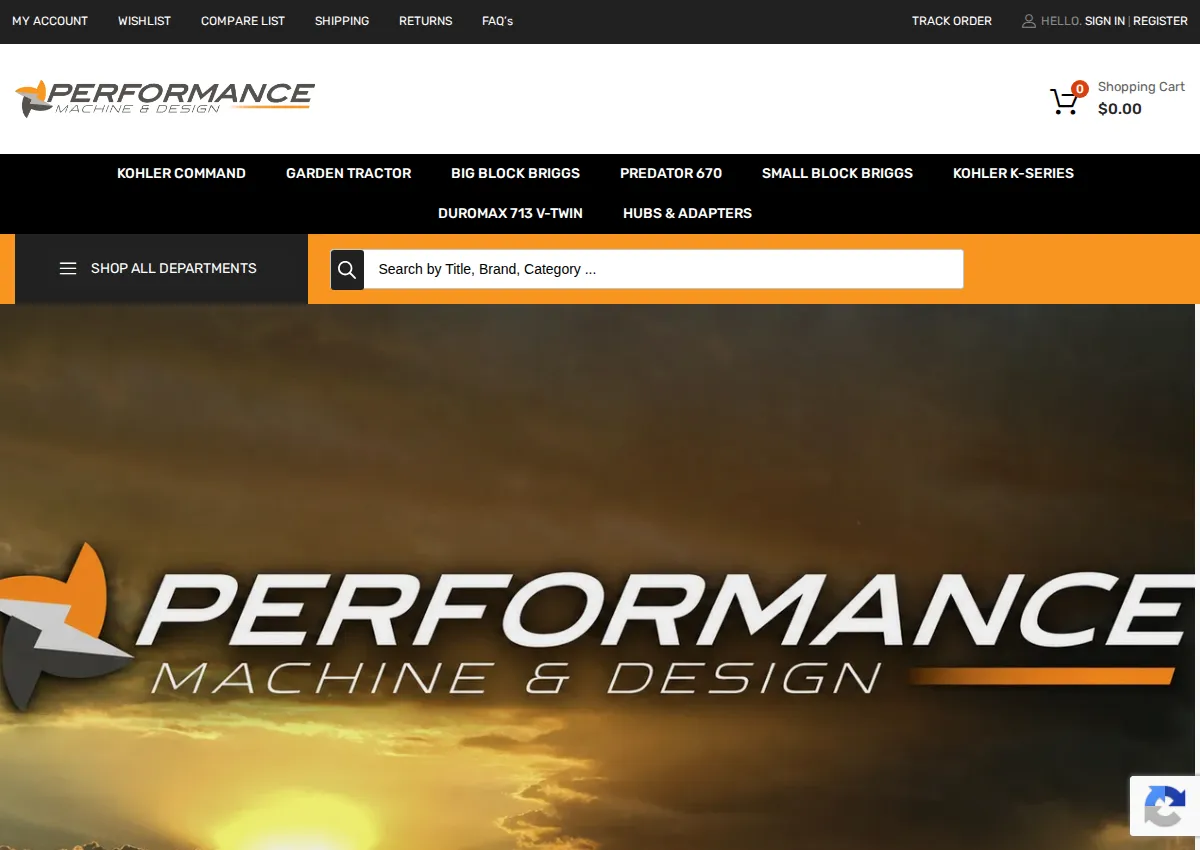Open Small Block Briggs category
1200x850 pixels.
click(x=837, y=173)
